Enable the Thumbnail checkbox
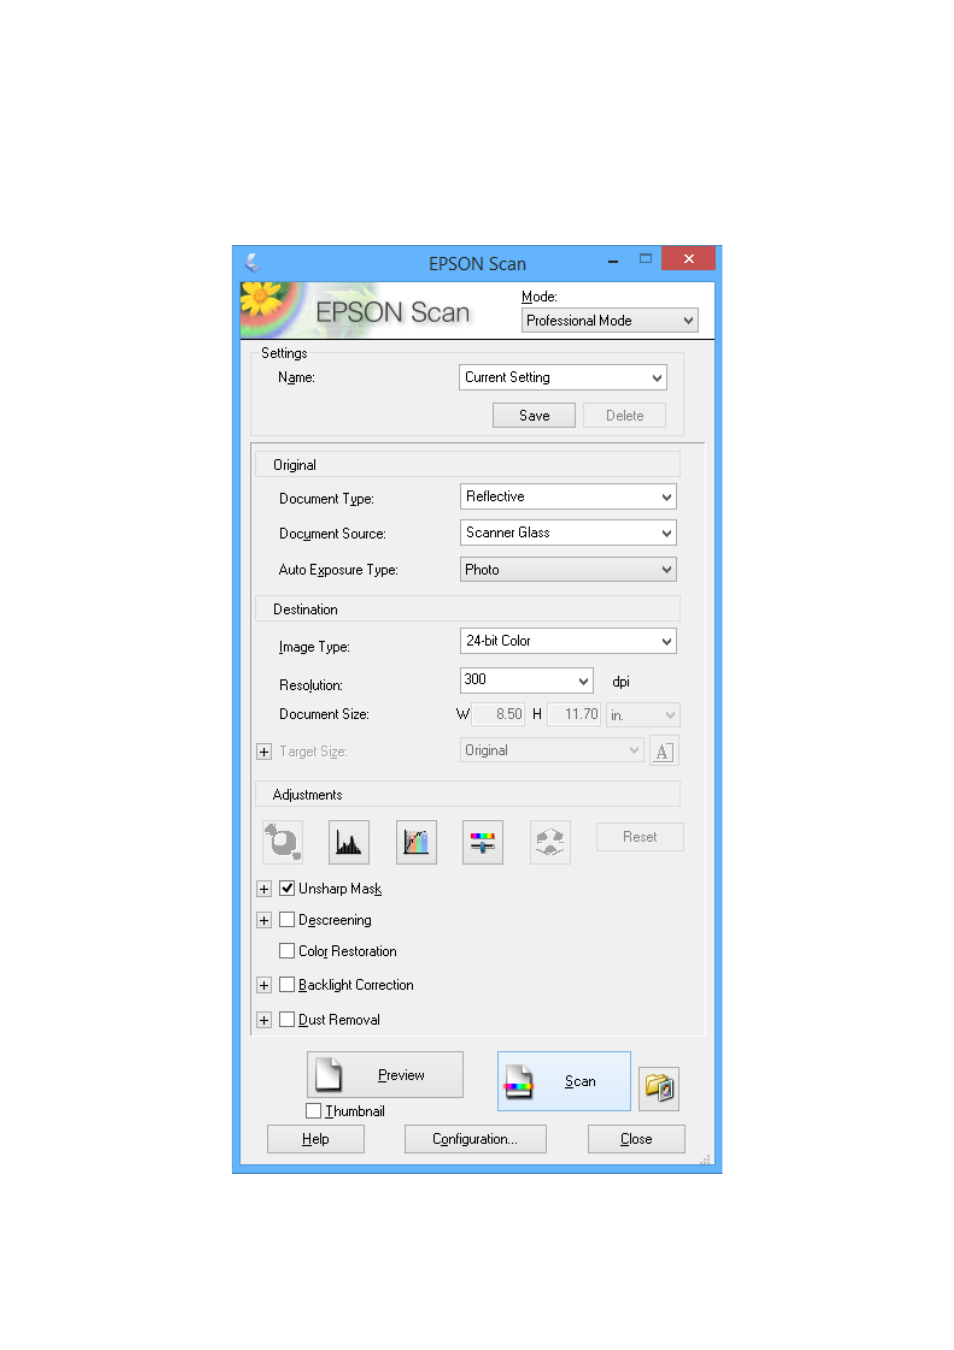954x1350 pixels. tap(314, 1111)
